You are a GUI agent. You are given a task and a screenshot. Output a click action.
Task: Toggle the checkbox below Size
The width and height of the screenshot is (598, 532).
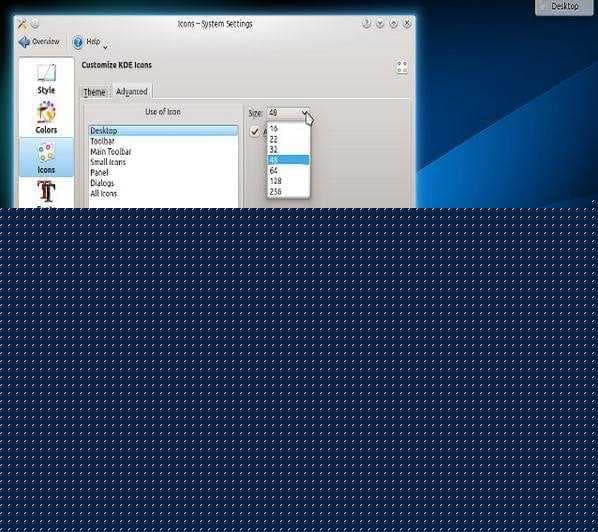[x=254, y=132]
